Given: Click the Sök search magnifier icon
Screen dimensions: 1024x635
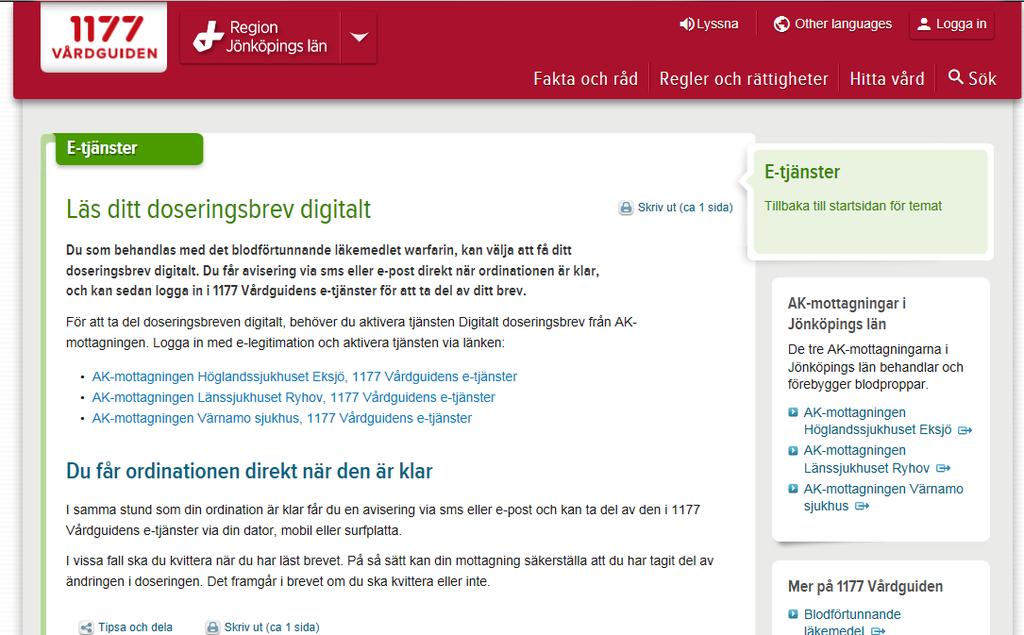Looking at the screenshot, I should pos(955,77).
